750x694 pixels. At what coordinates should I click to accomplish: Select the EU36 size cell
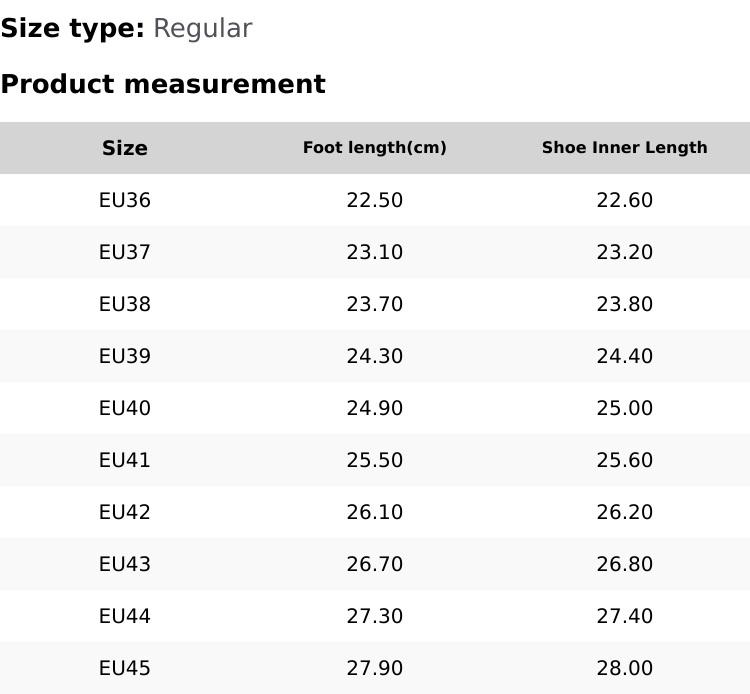pyautogui.click(x=125, y=200)
